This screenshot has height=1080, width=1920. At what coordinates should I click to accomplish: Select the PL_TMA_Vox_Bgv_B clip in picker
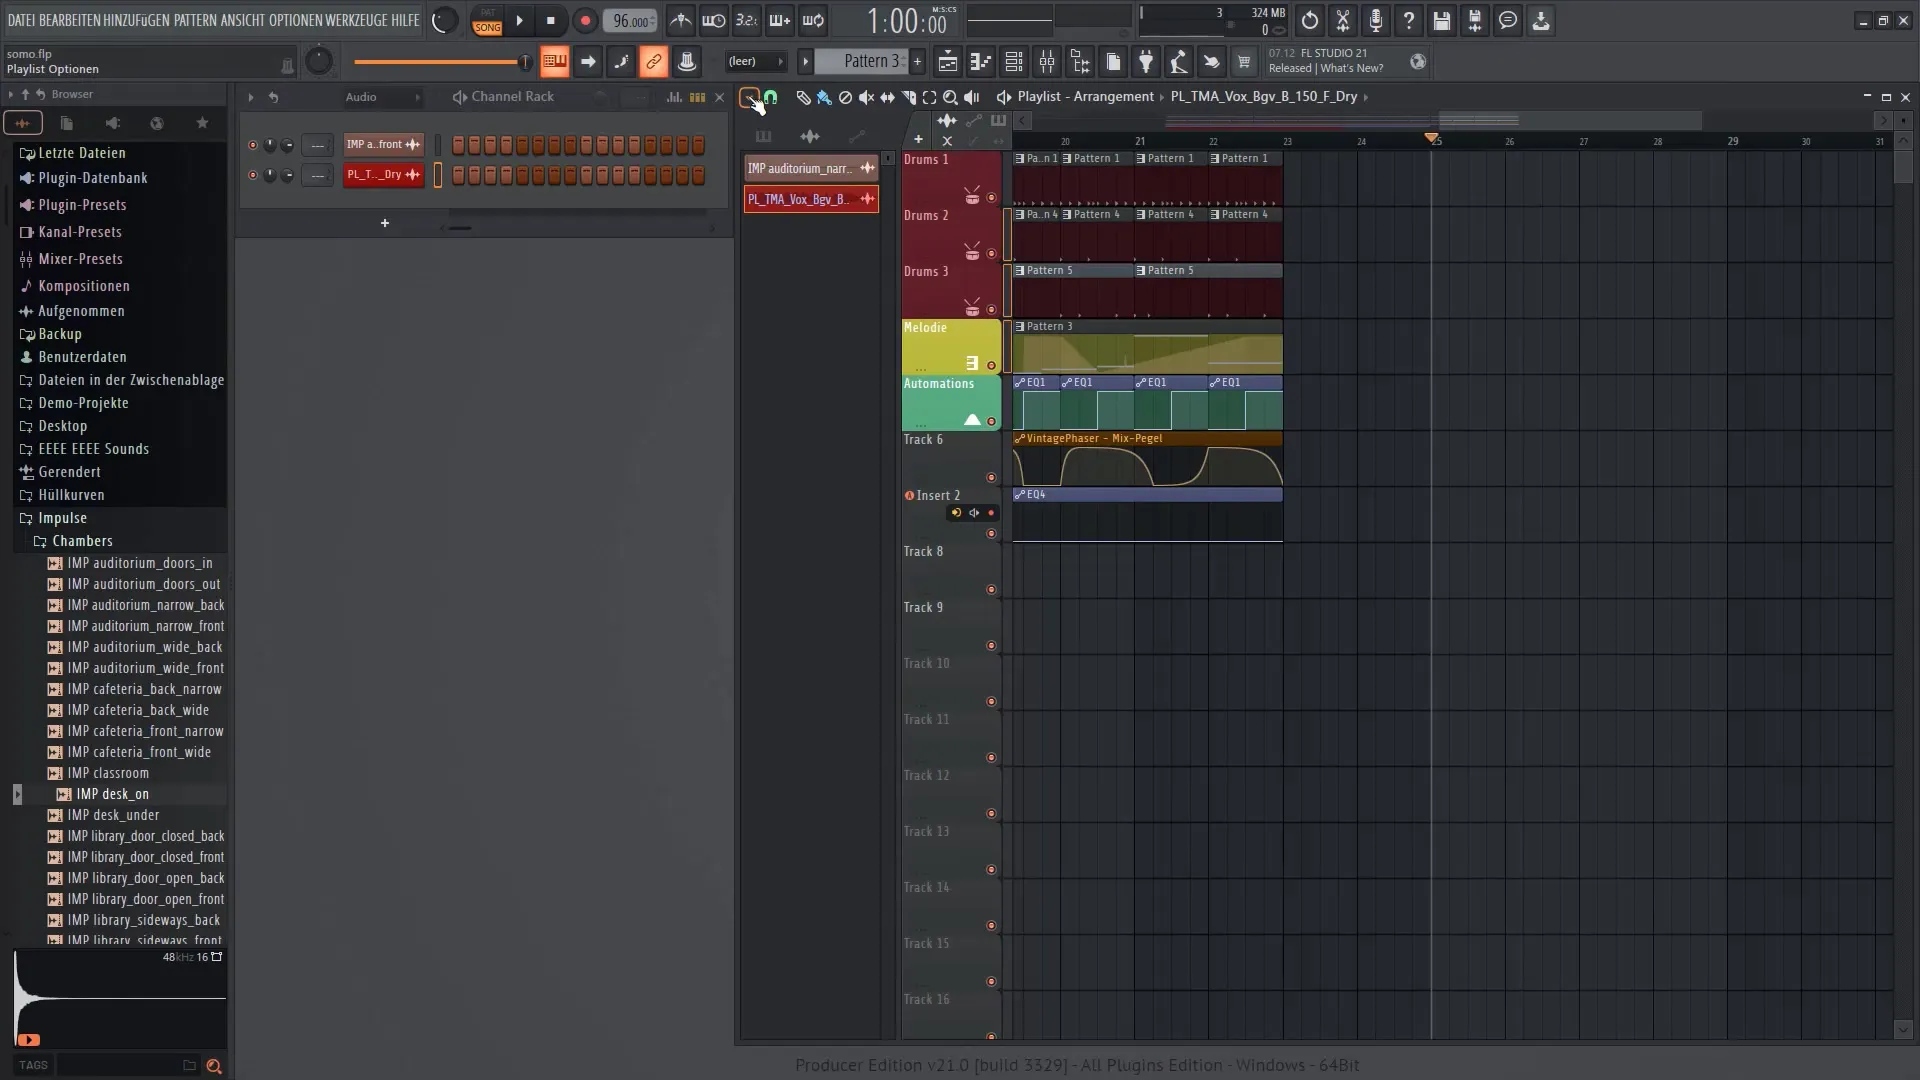pos(811,199)
